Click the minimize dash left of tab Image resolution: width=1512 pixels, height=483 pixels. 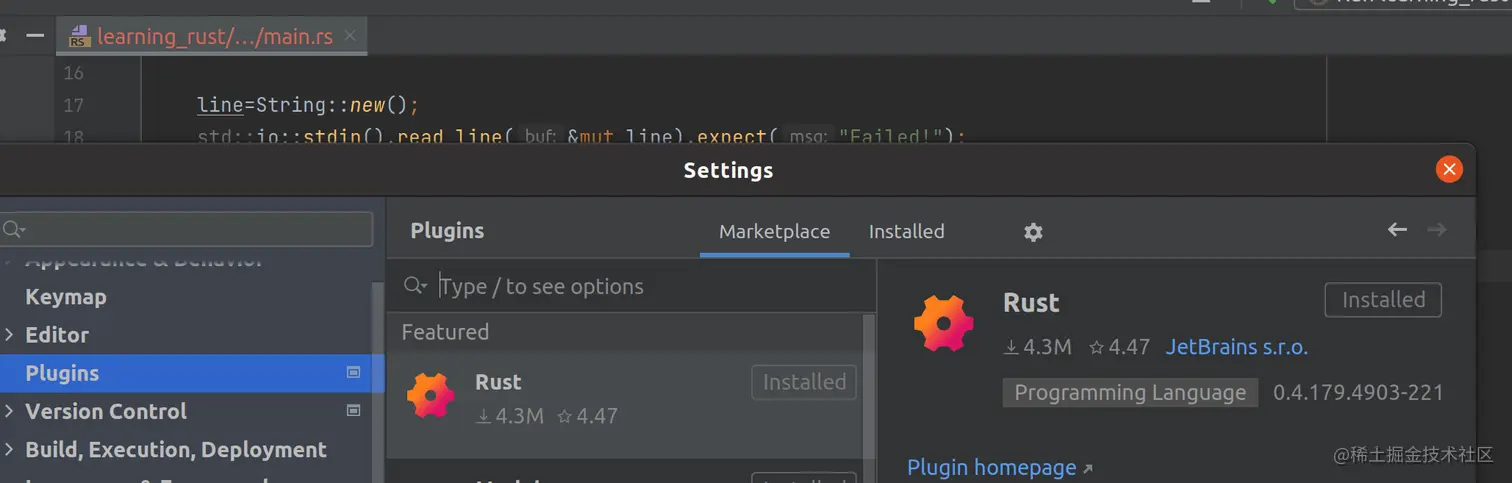point(35,35)
